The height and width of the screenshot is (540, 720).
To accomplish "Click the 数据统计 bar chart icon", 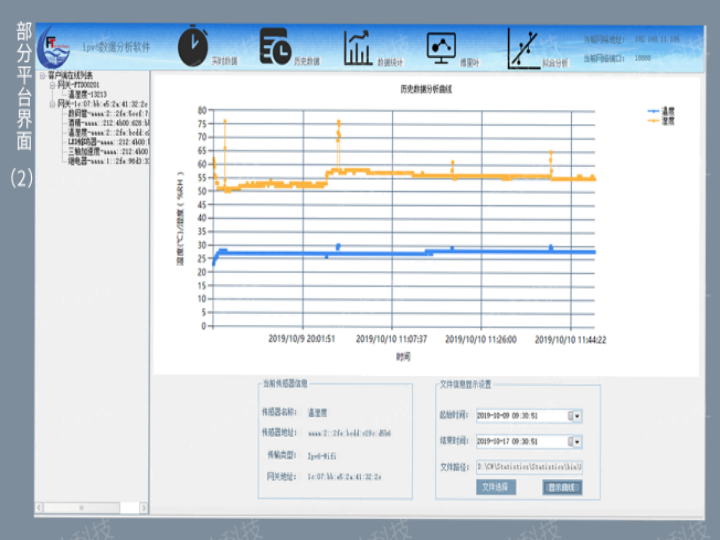I will click(x=358, y=46).
